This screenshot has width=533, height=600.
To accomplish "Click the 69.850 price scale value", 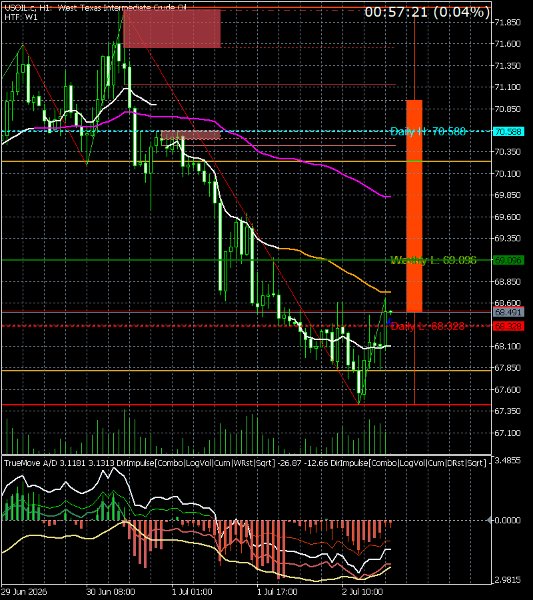I will tap(507, 195).
